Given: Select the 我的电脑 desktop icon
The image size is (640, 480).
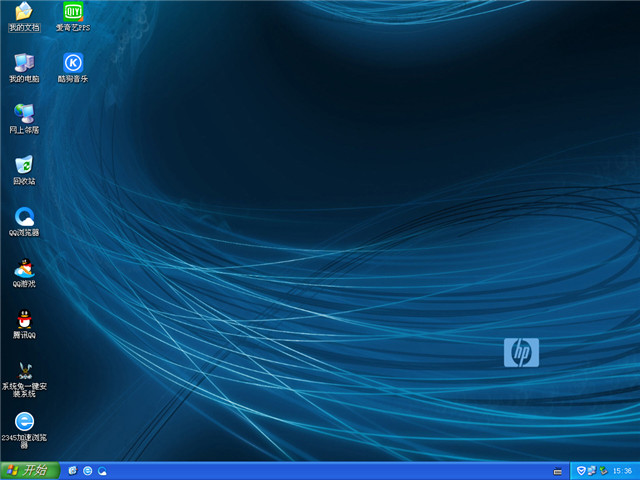Looking at the screenshot, I should (x=23, y=63).
